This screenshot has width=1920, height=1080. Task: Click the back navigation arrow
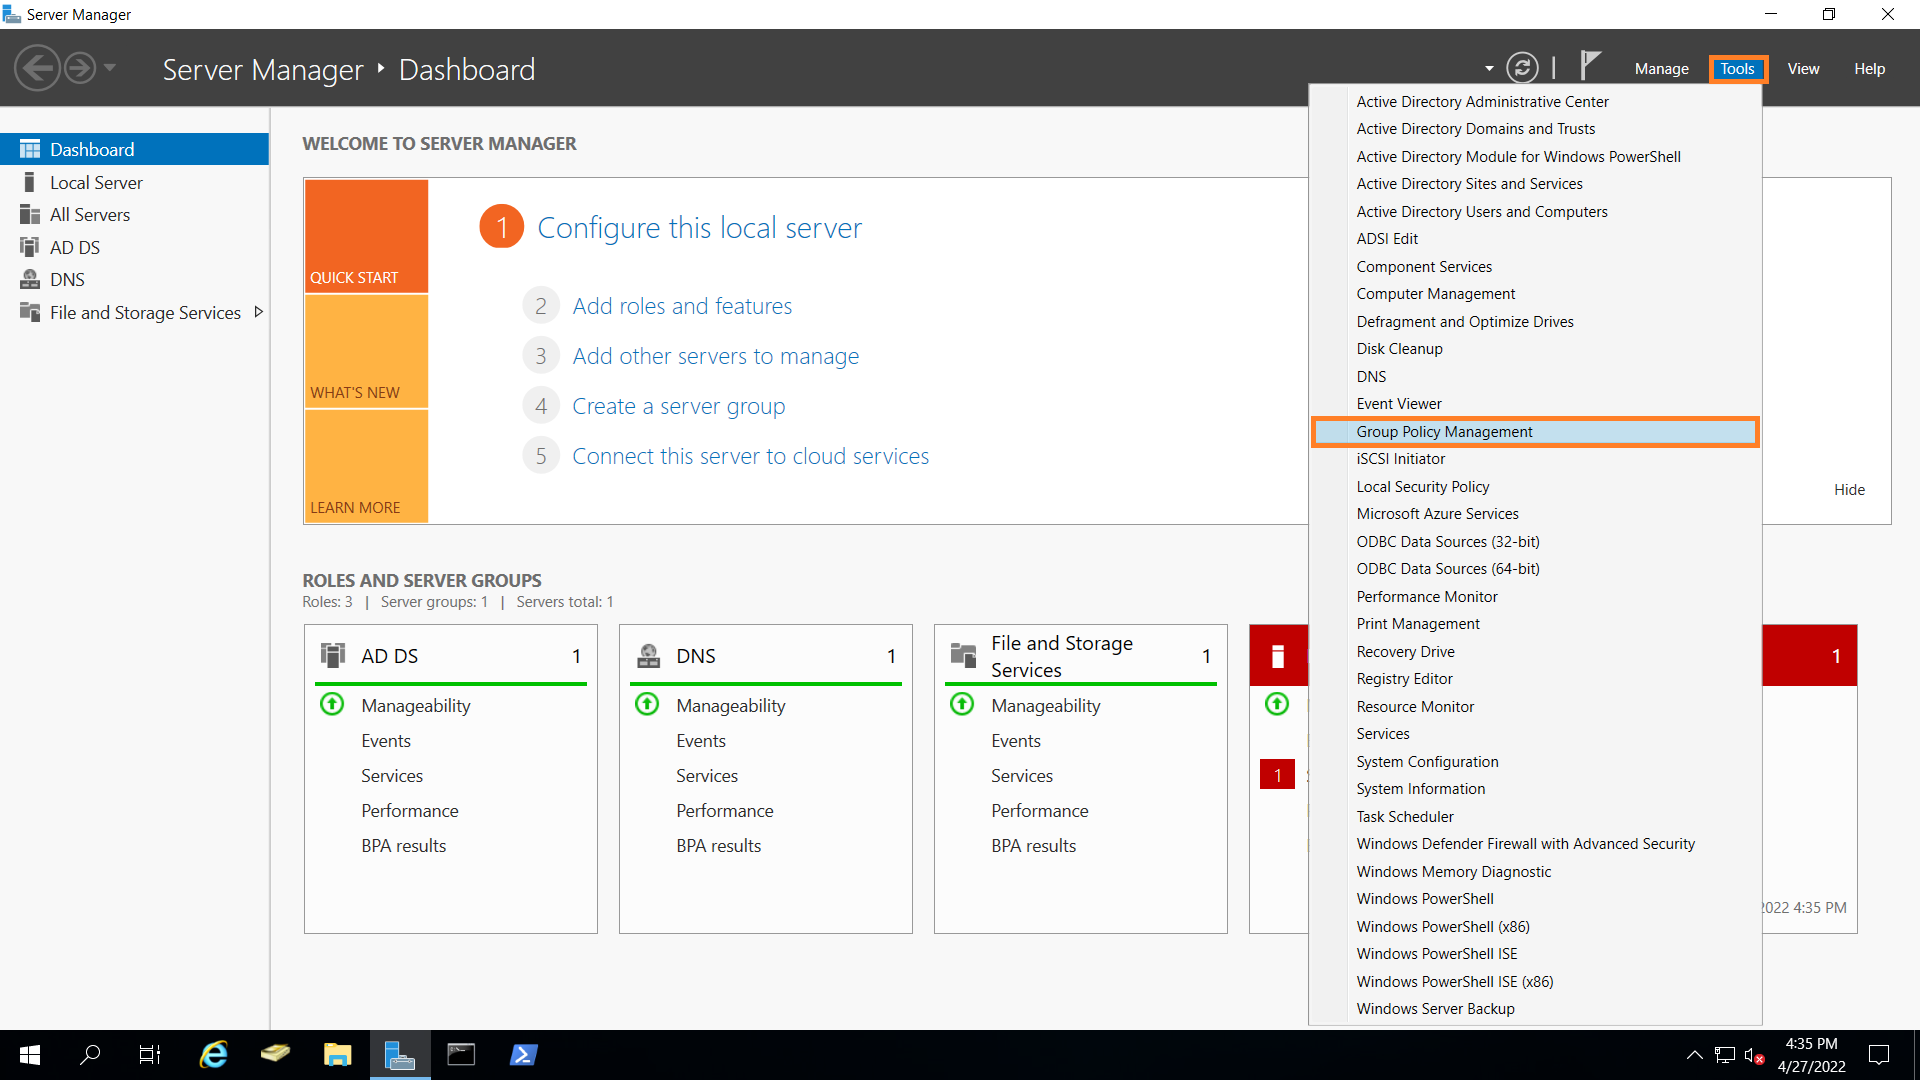coord(38,69)
